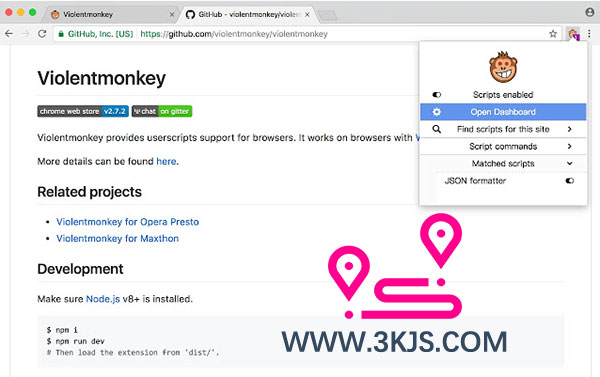Select Open Dashboard menu entry
Viewport: 600px width, 377px height.
pos(503,112)
